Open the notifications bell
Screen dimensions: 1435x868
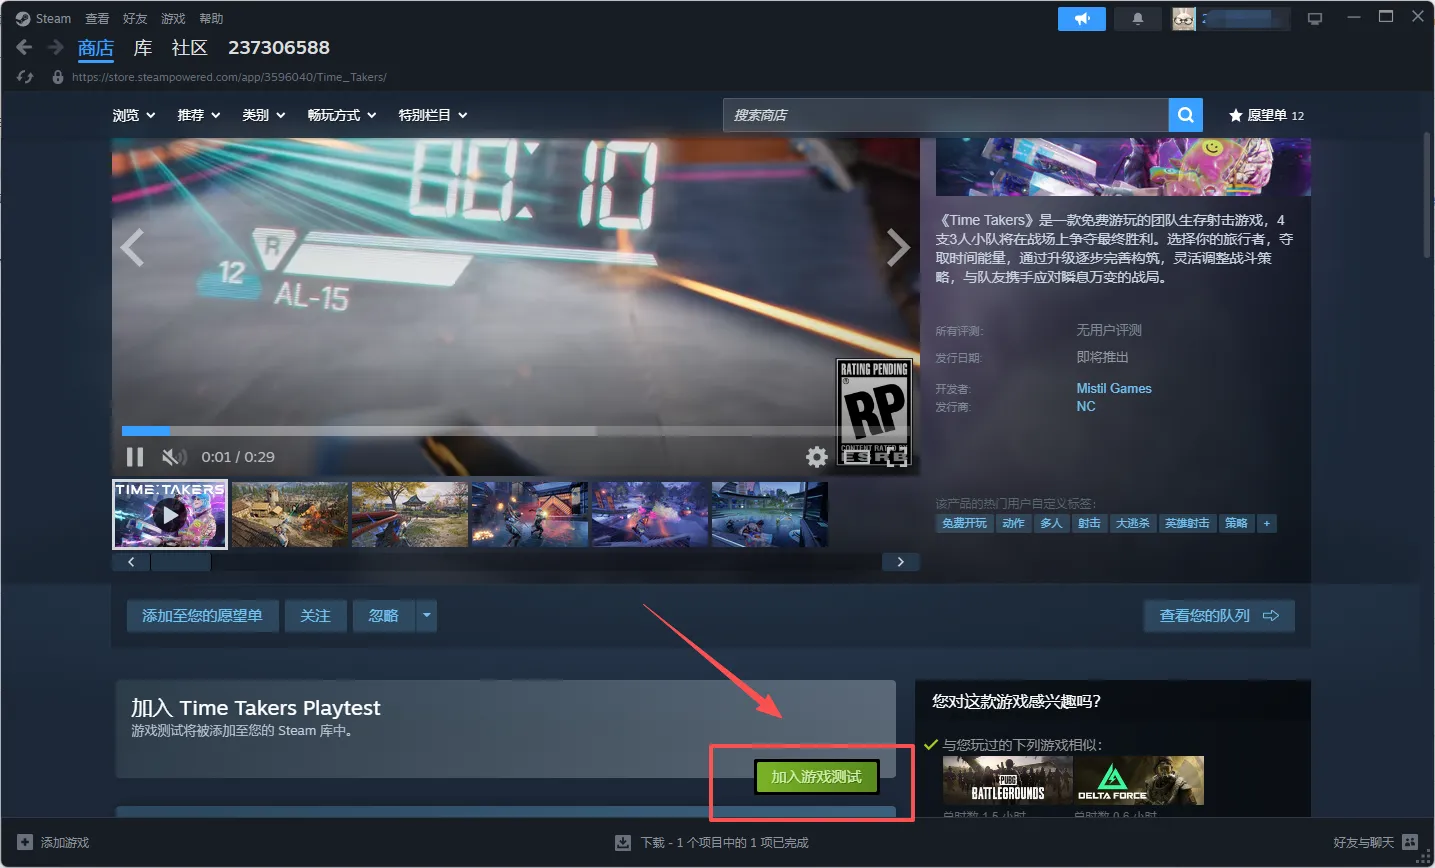pos(1138,19)
